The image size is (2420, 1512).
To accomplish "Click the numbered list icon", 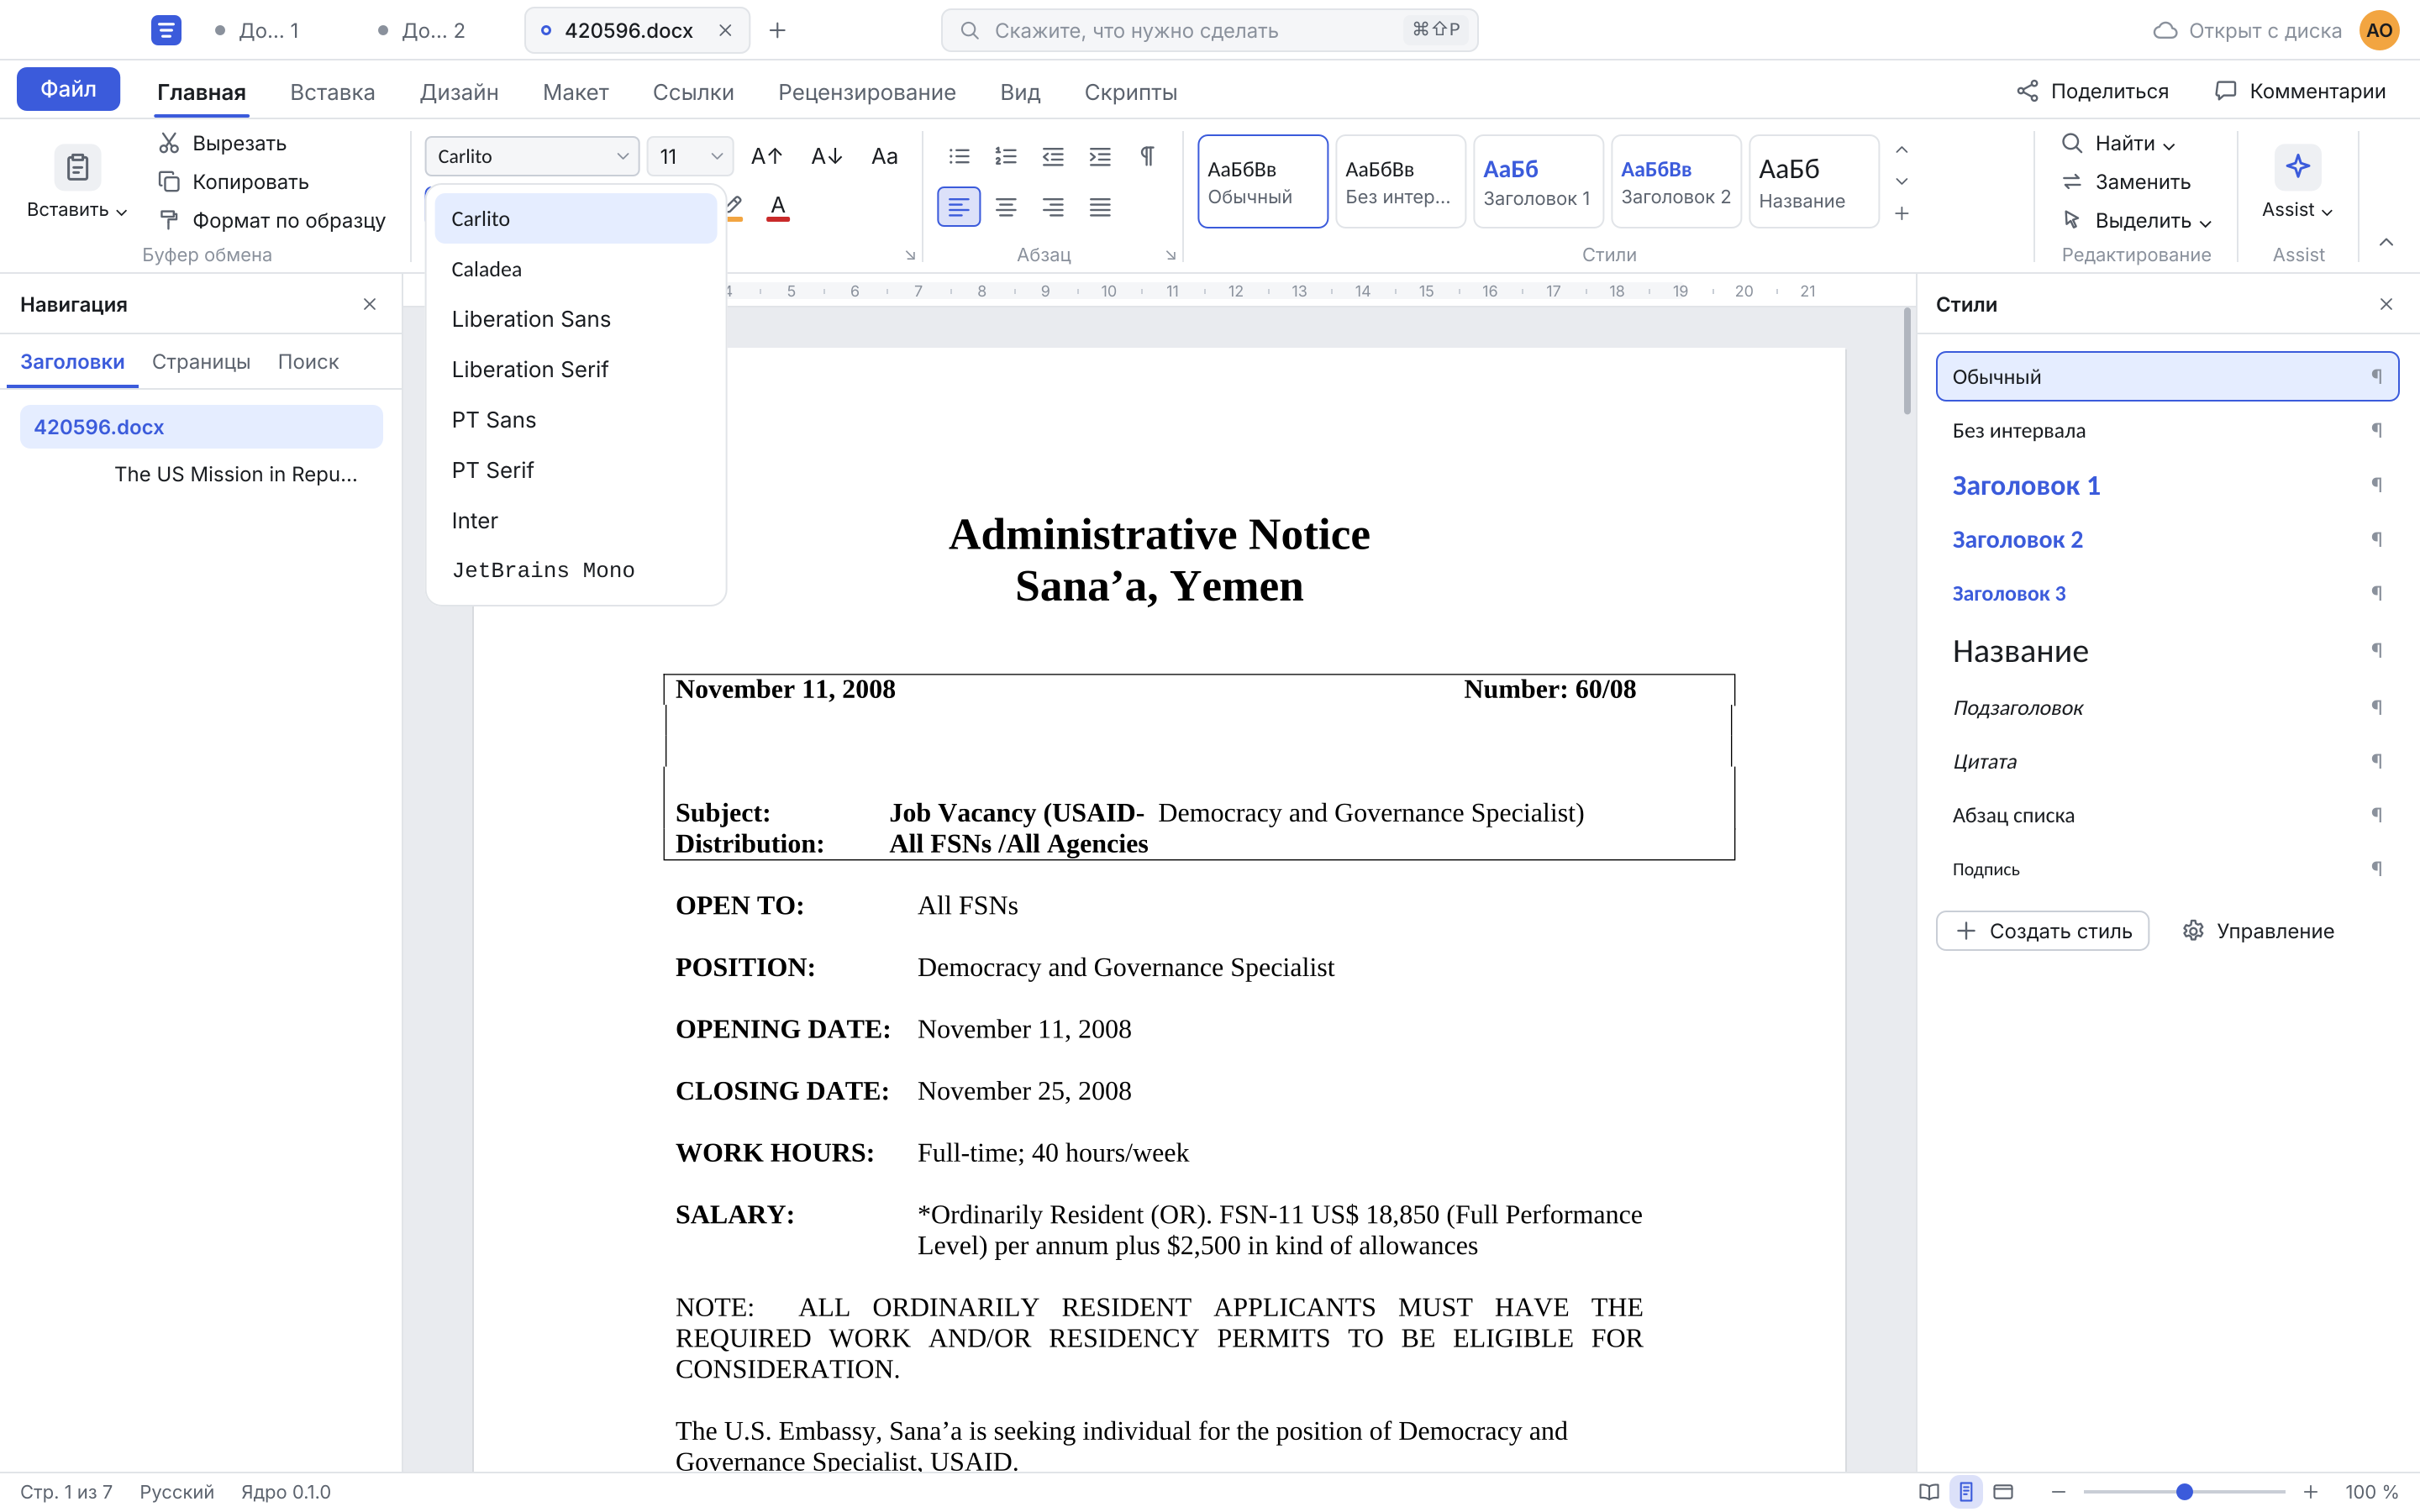I will (1005, 156).
